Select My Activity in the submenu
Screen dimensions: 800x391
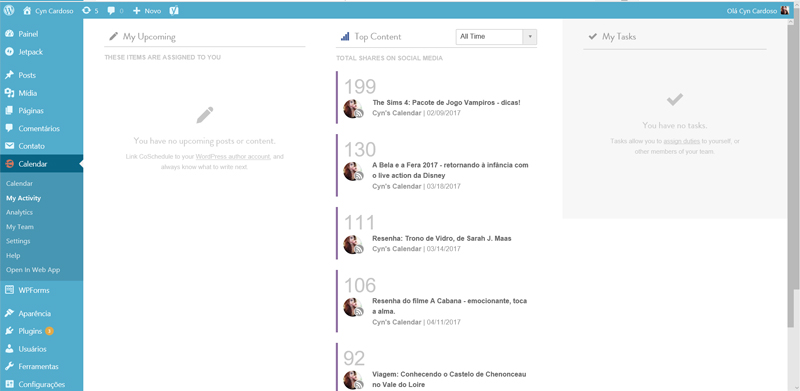[x=23, y=198]
